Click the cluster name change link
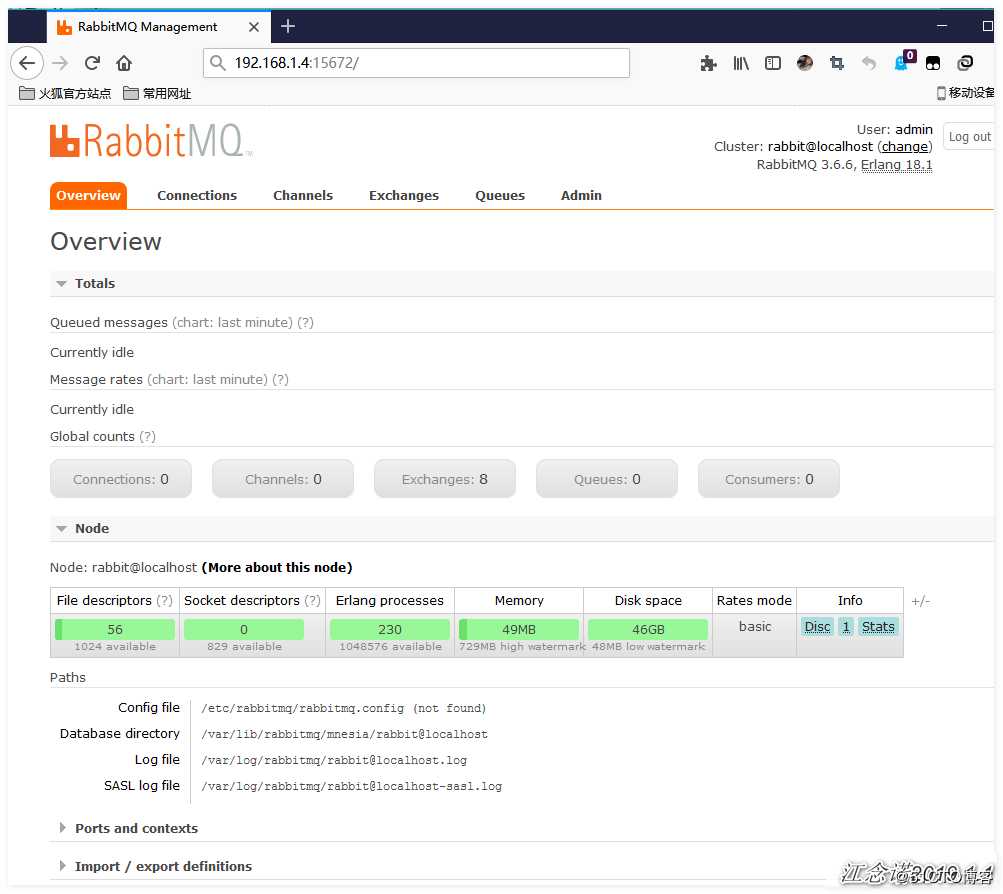The image size is (1003, 894). click(904, 146)
